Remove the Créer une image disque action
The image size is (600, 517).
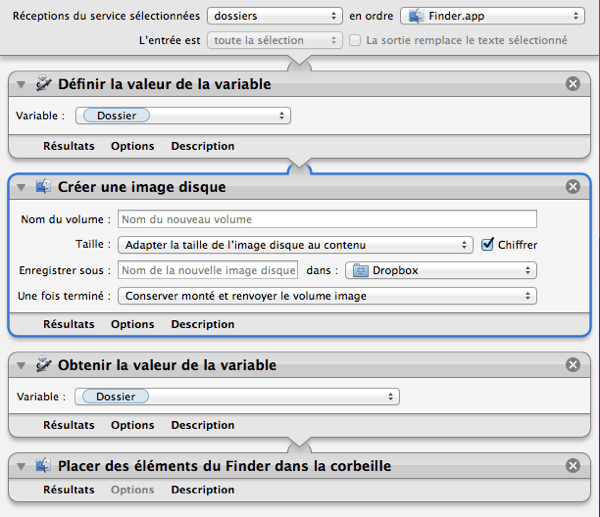click(573, 187)
